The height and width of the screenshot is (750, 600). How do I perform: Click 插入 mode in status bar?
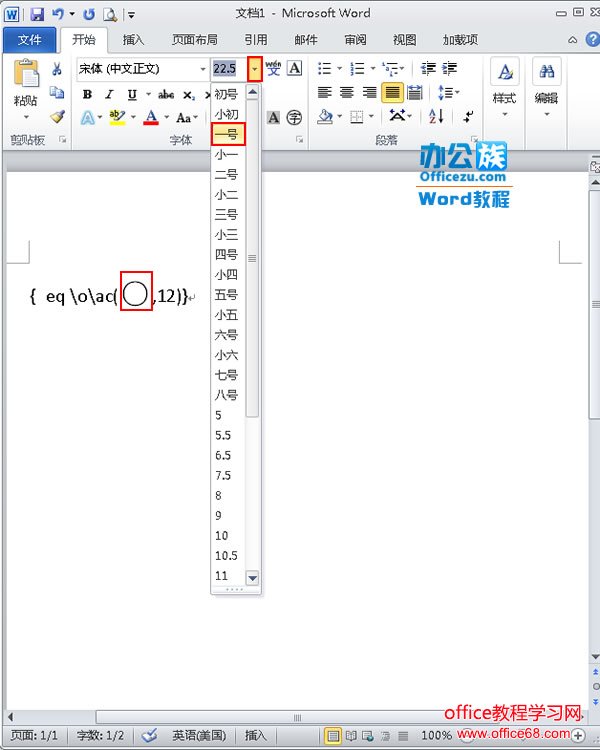coord(256,735)
